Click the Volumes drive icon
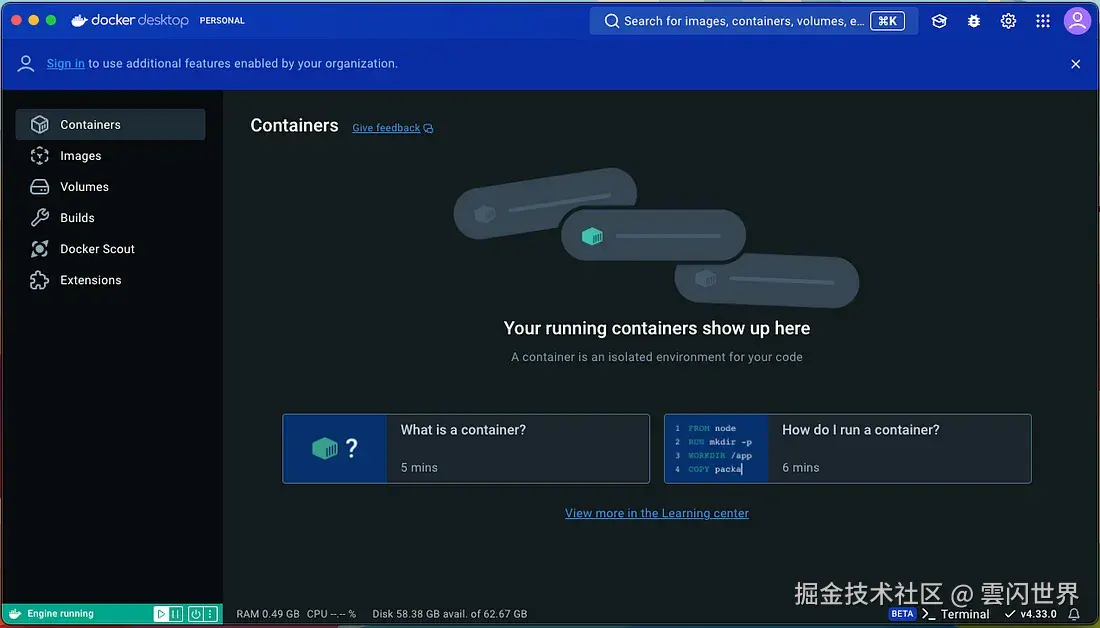 click(x=39, y=187)
